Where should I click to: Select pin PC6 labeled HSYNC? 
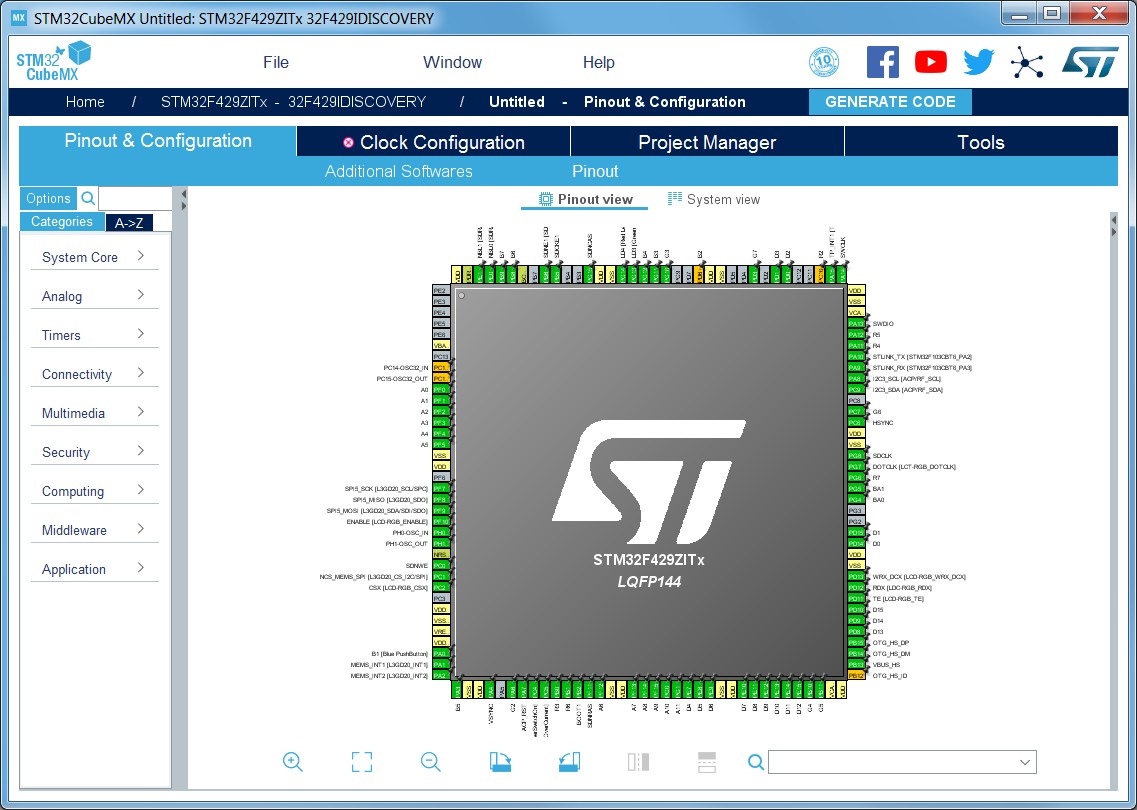pyautogui.click(x=856, y=422)
